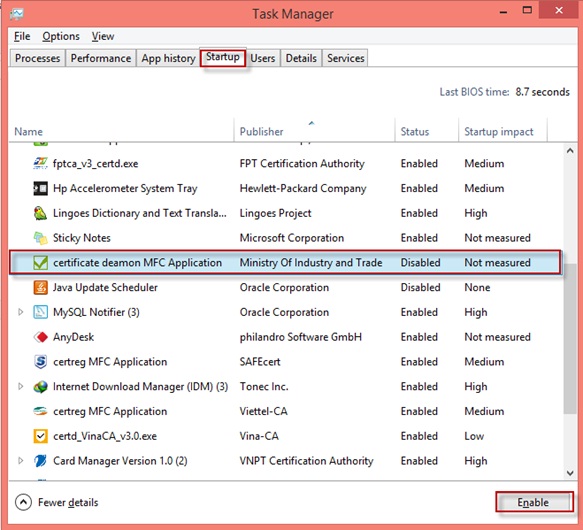Switch to the Users tab

(x=262, y=58)
